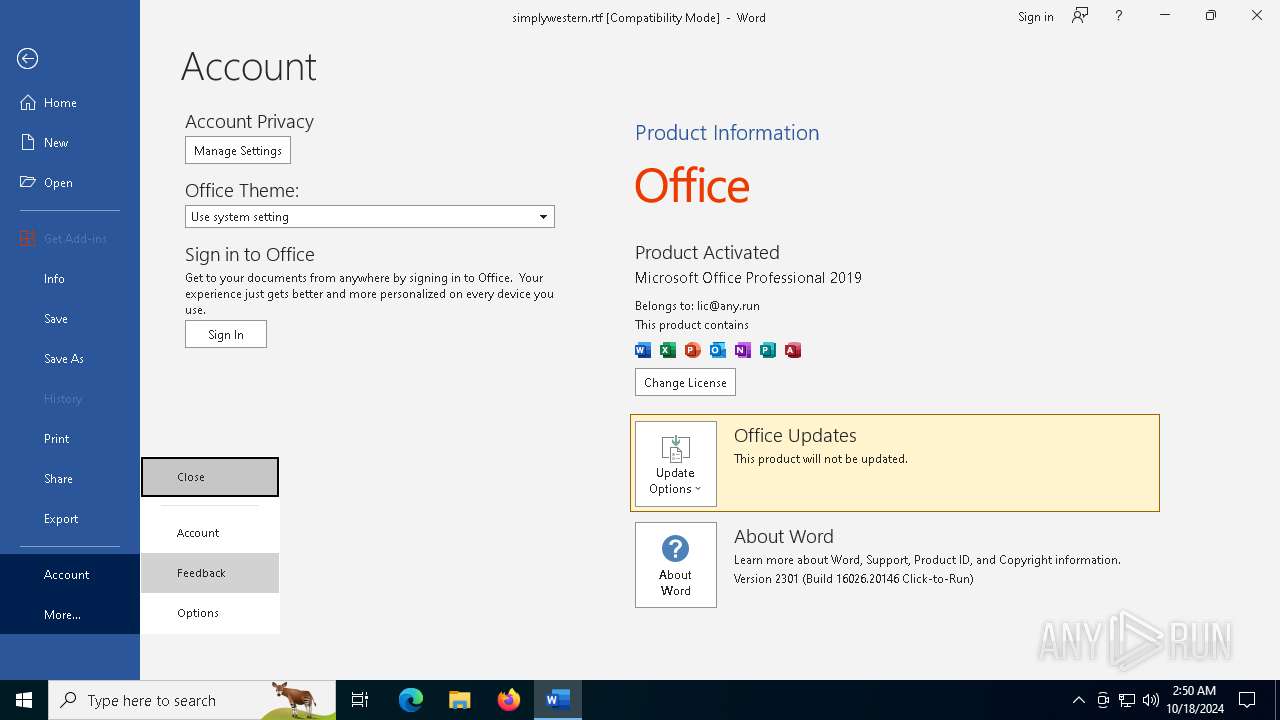Open the Update Options dropdown button
This screenshot has width=1280, height=720.
coord(676,464)
